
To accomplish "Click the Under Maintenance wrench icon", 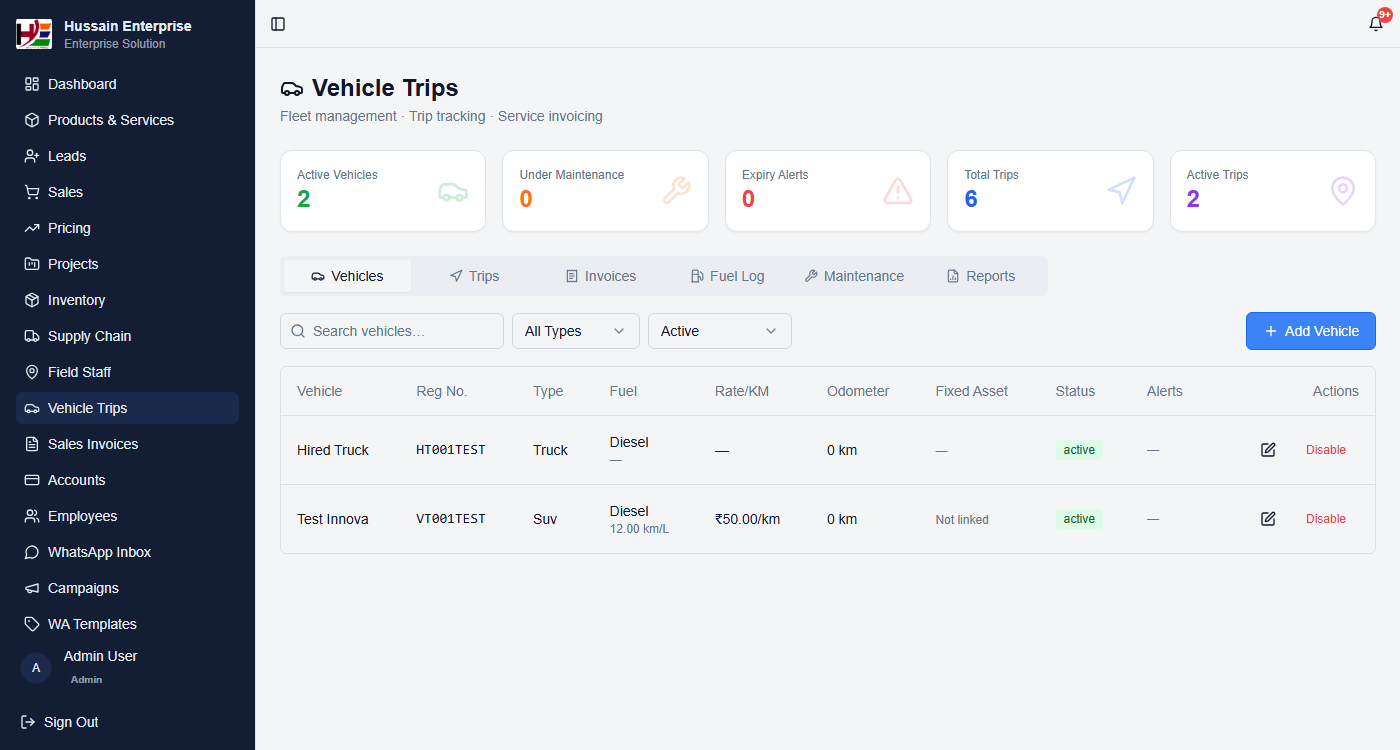I will [x=676, y=191].
